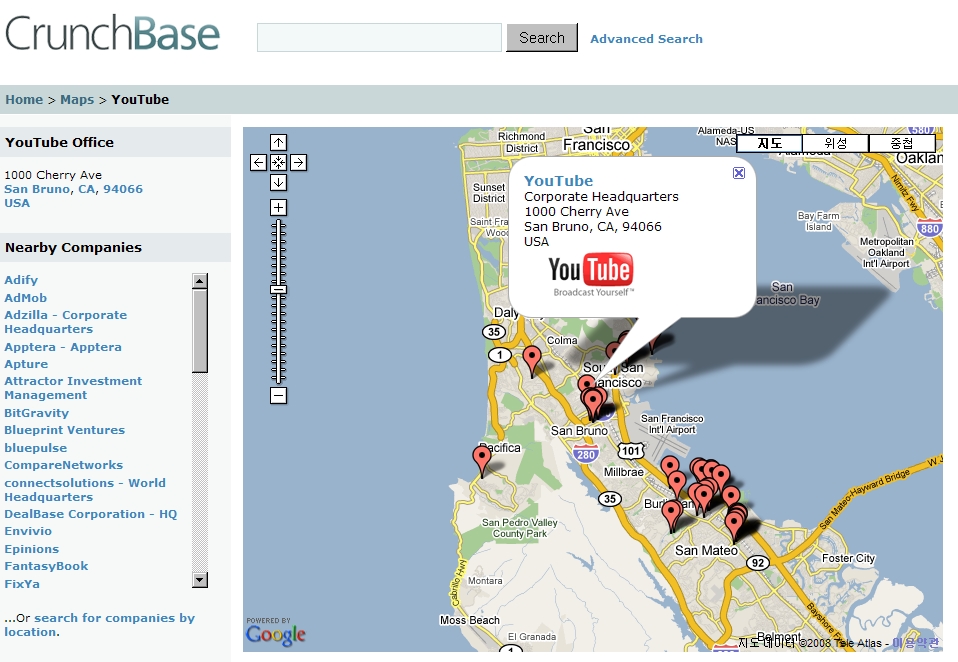This screenshot has height=662, width=958.
Task: Click the zoom slider handle on the map
Action: [279, 289]
